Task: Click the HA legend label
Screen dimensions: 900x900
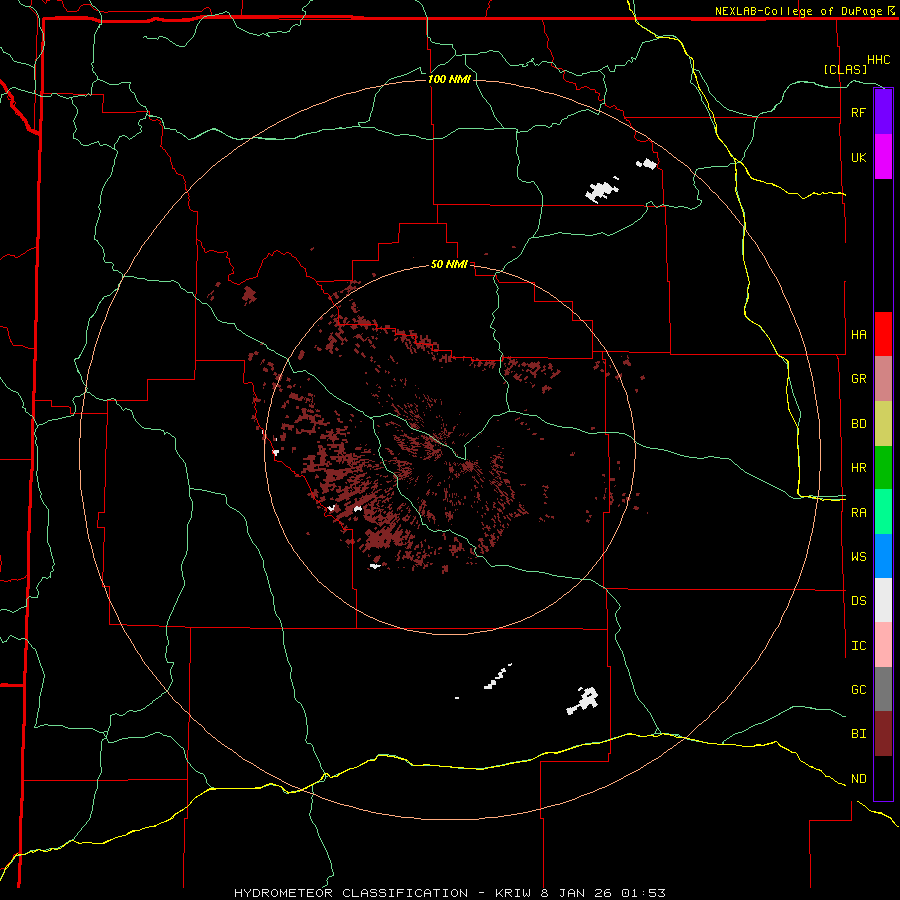Action: tap(858, 335)
